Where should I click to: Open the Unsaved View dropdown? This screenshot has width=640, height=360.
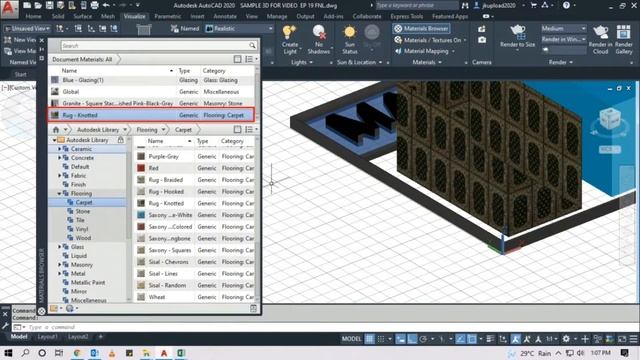(27, 29)
